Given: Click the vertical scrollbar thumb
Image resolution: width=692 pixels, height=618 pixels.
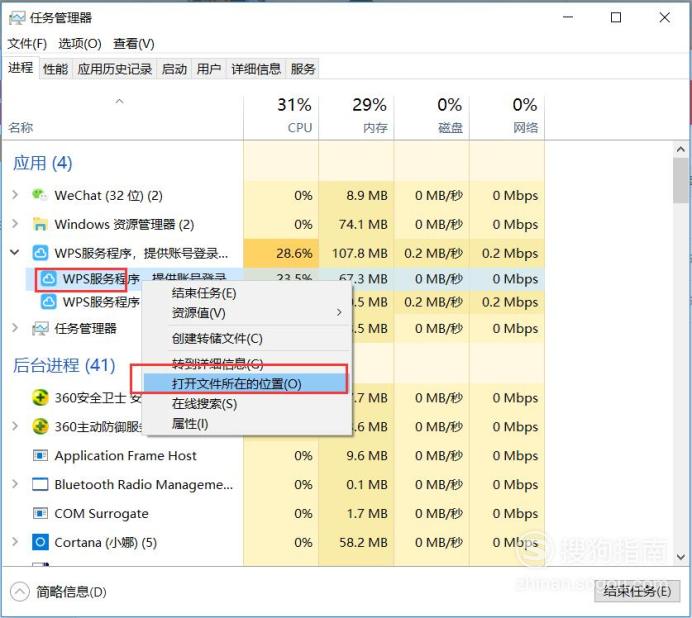Looking at the screenshot, I should click(681, 180).
